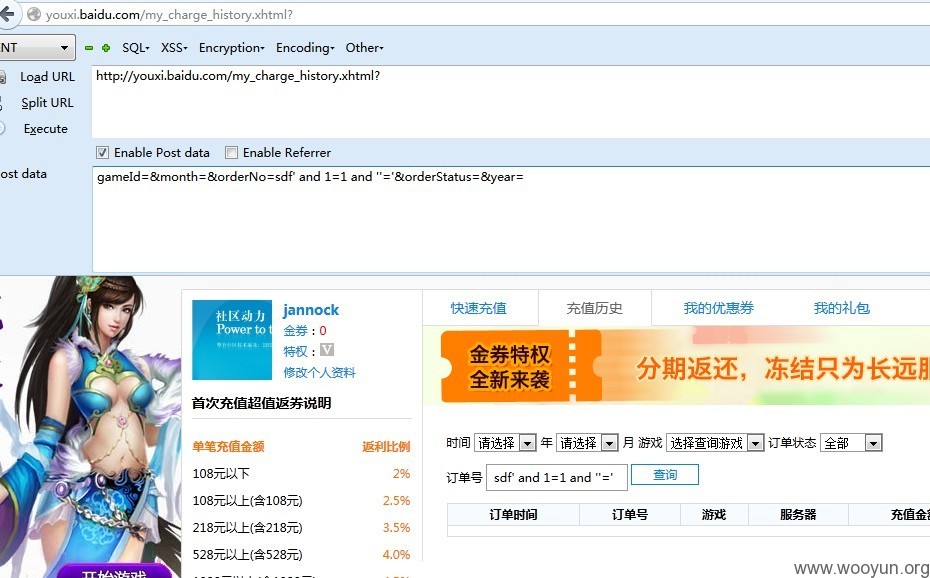
Task: Click the green plus icon in HackBar
Action: (x=106, y=48)
